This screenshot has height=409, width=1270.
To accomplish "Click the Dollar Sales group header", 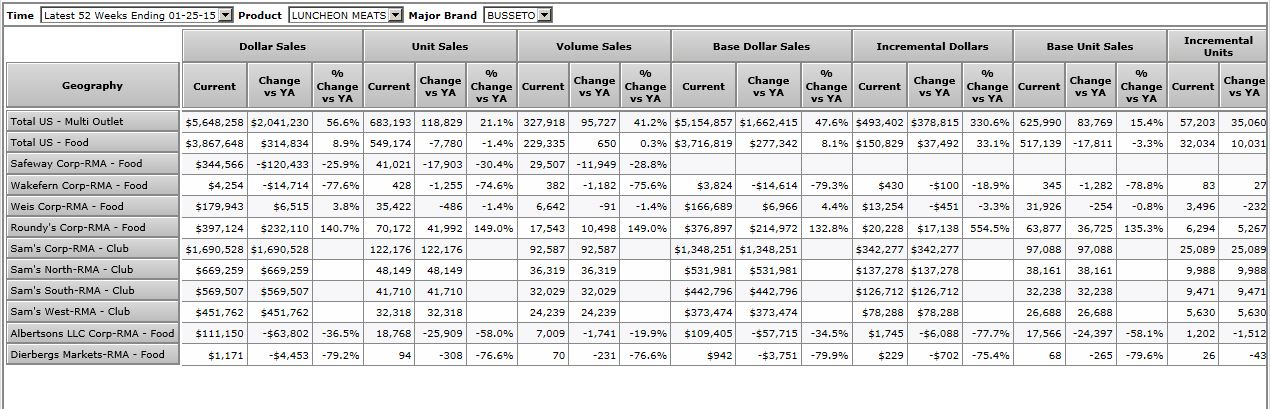I will tap(272, 46).
